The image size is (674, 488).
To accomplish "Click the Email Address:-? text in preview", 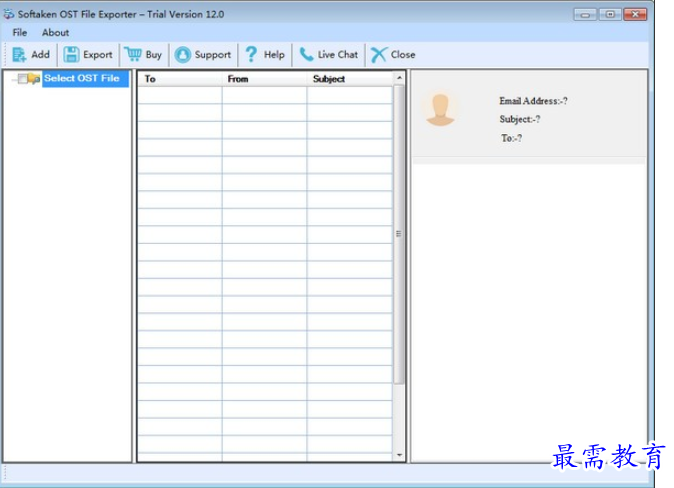I will [x=533, y=101].
